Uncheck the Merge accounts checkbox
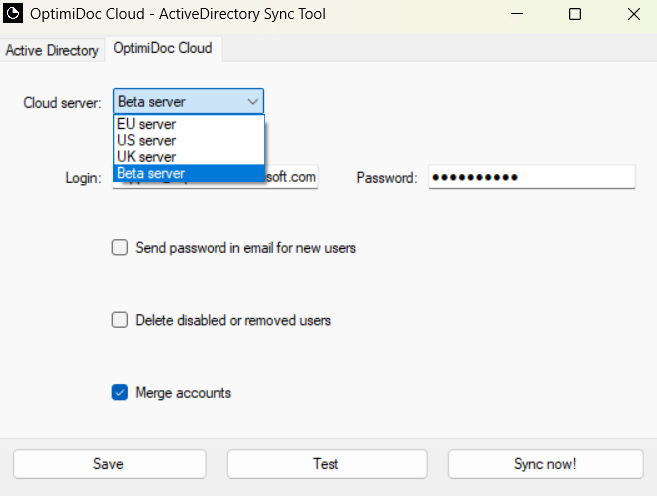Screen dimensions: 657x496 click(x=120, y=393)
